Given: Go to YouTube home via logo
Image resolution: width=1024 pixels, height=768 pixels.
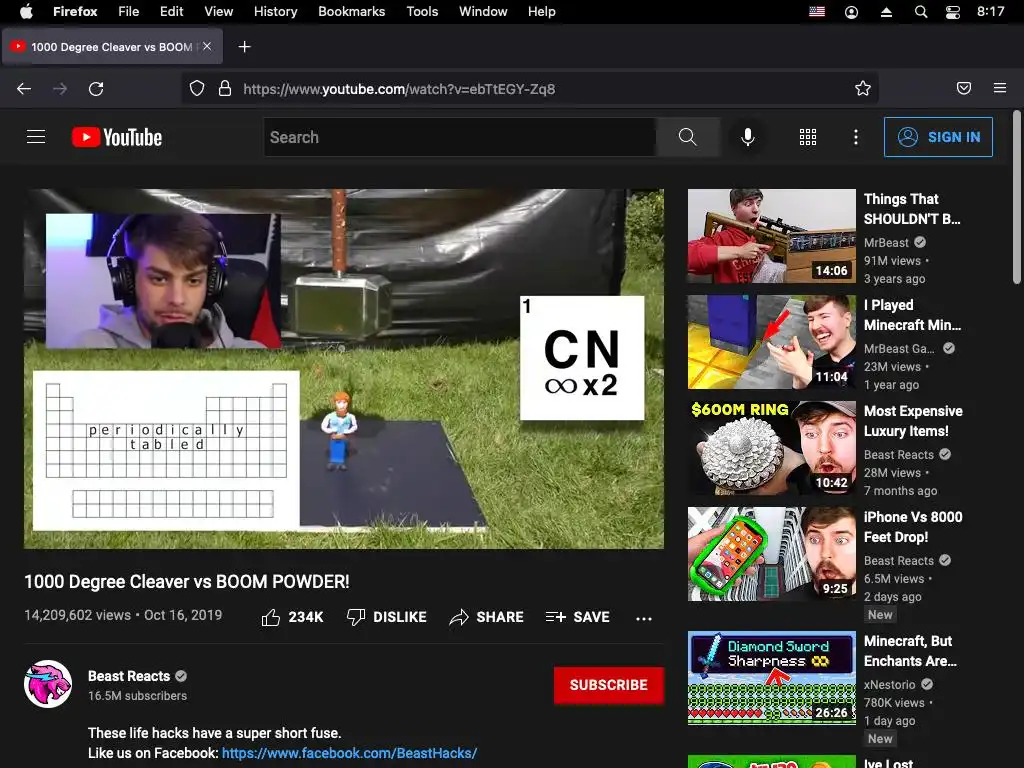Looking at the screenshot, I should (x=117, y=137).
